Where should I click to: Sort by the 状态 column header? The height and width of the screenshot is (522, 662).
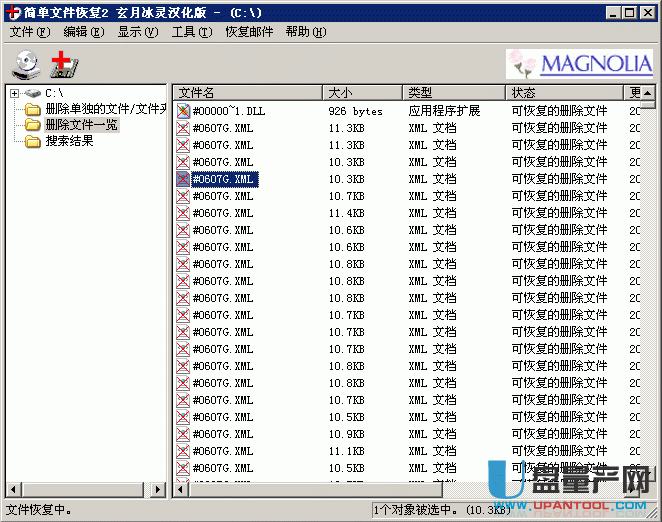click(x=565, y=92)
